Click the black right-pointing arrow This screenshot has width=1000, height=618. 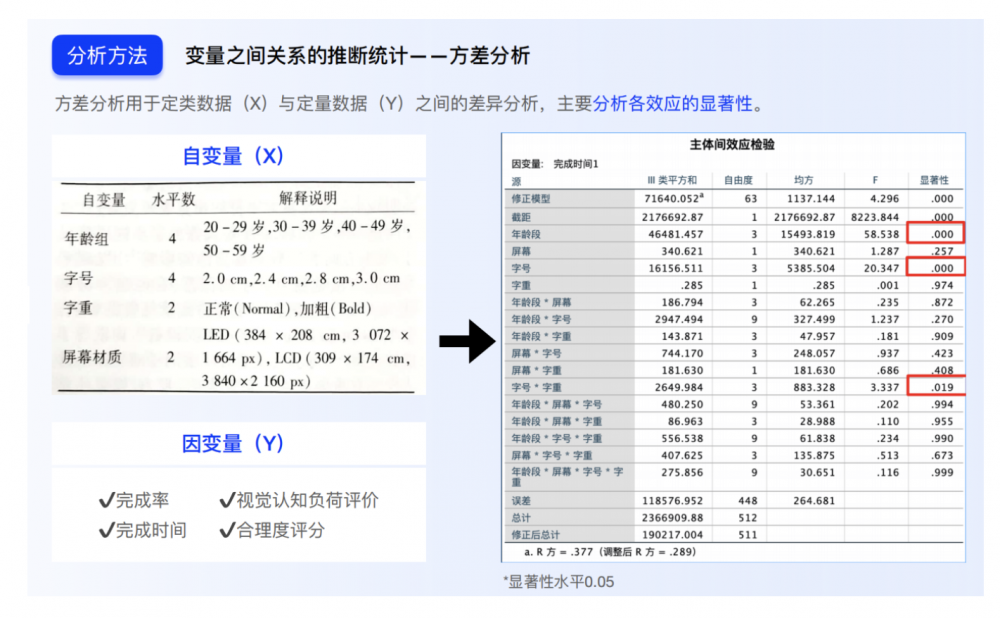tap(467, 341)
